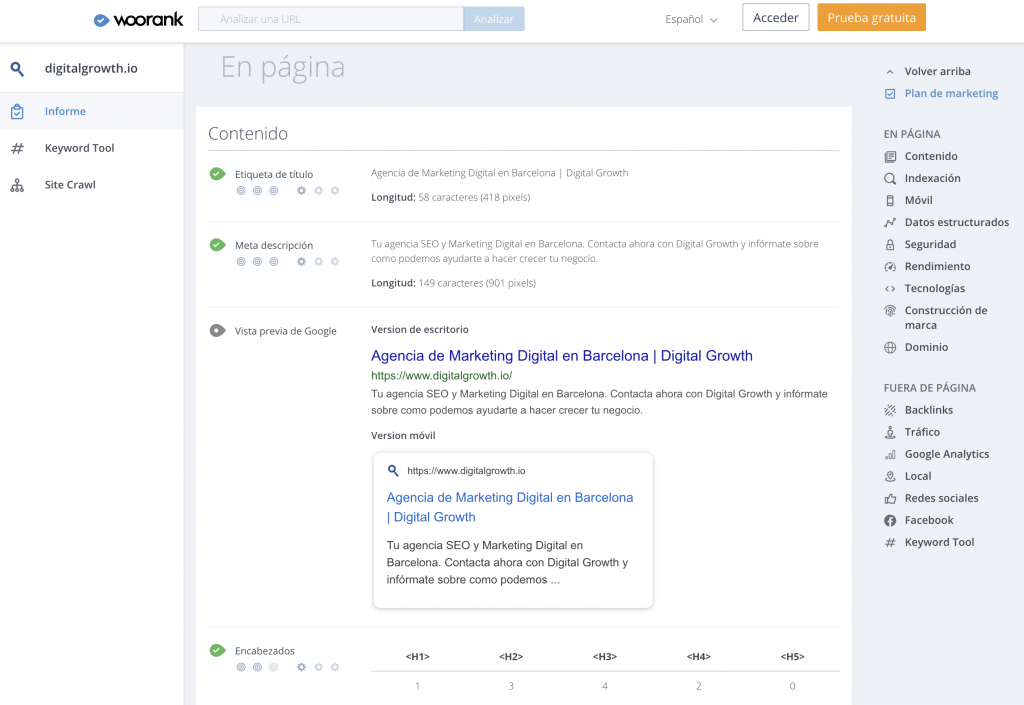Click the Plan de marketing link
Viewport: 1024px width, 705px height.
coord(951,93)
